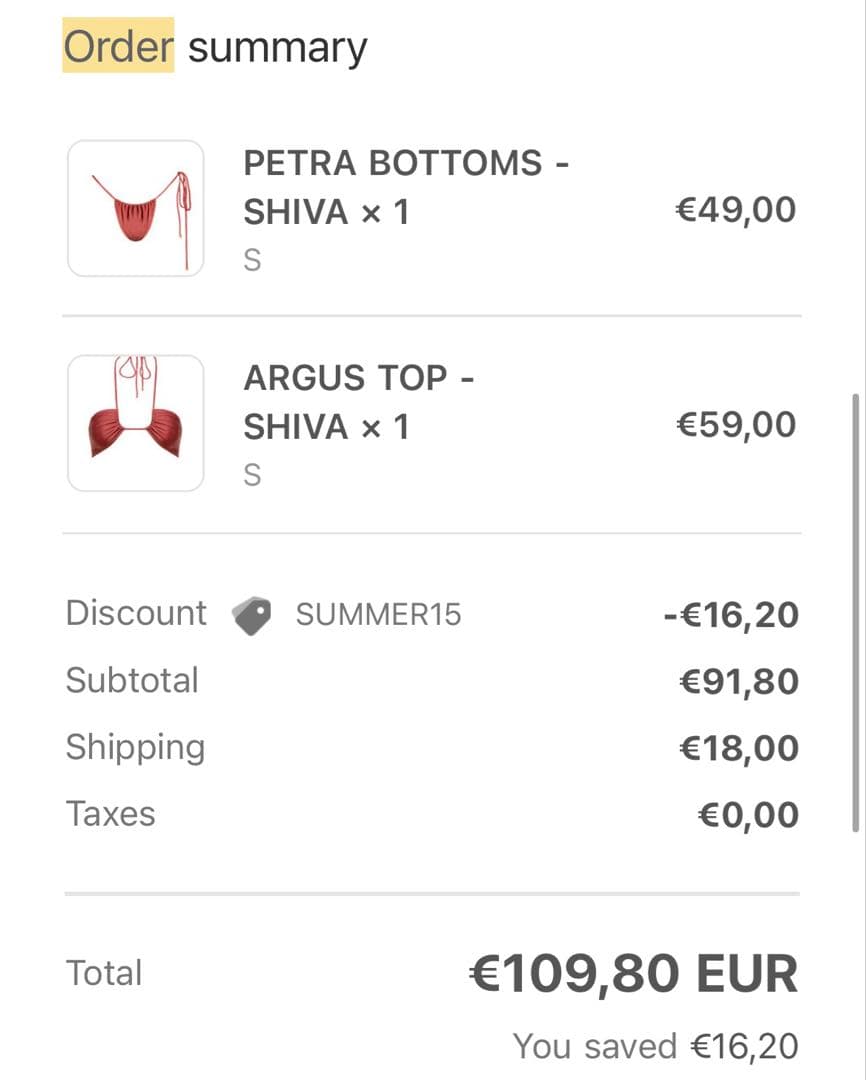Click the Taxes label
Viewport: 866px width, 1080px height.
[x=110, y=814]
